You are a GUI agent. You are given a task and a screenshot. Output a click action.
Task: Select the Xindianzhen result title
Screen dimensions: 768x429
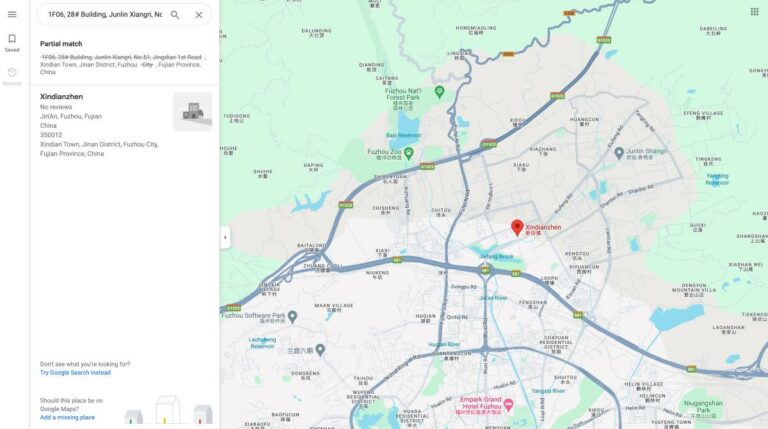pos(61,97)
